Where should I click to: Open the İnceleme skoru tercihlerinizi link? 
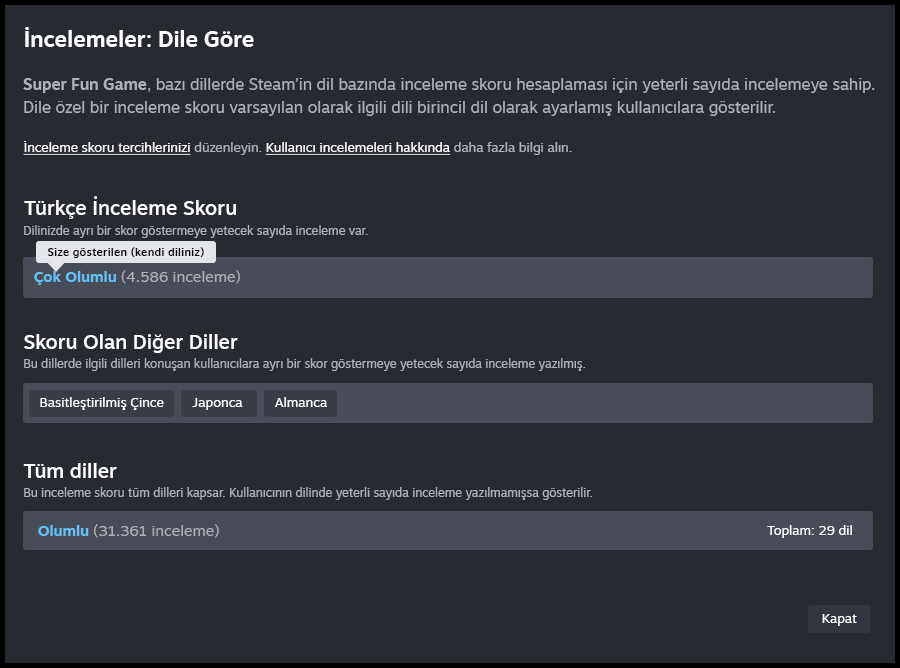point(106,147)
